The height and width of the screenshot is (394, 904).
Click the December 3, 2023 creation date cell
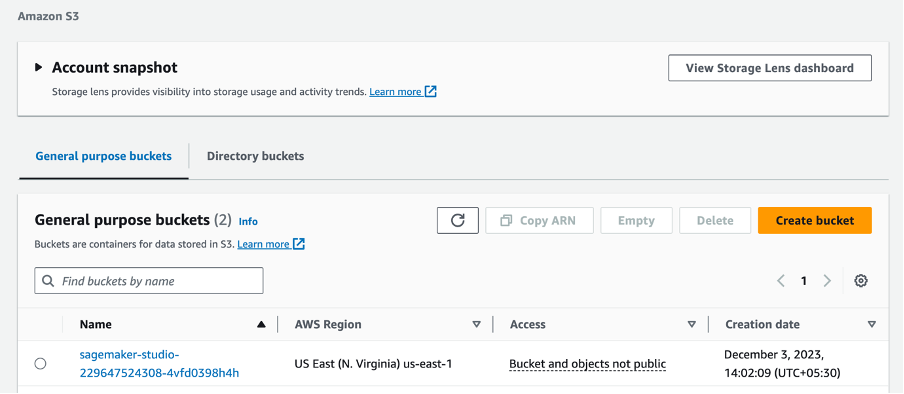tap(782, 364)
